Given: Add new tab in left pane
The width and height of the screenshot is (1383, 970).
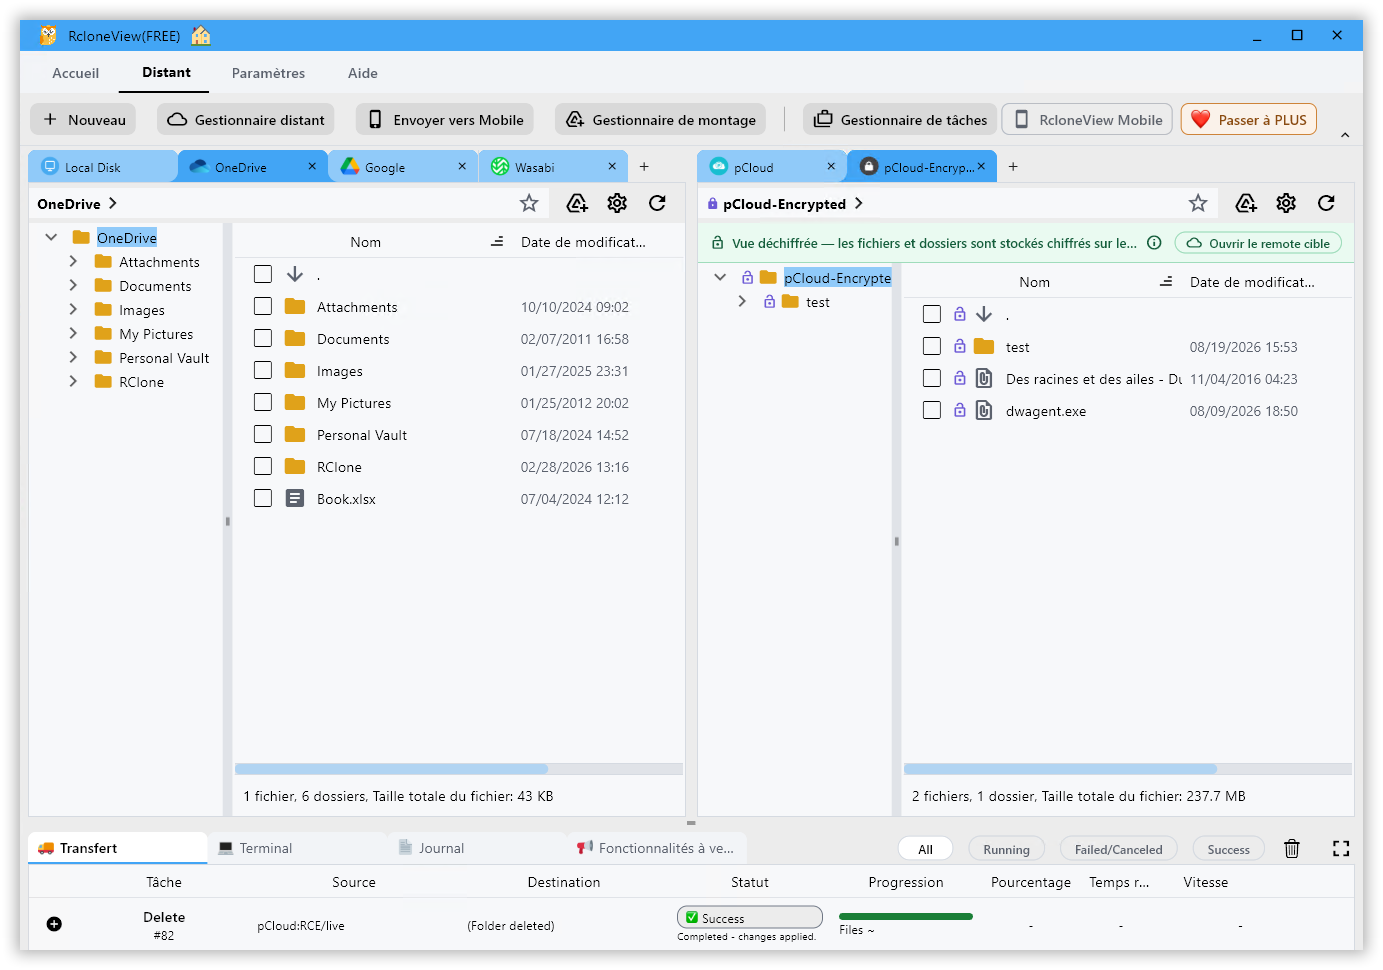Looking at the screenshot, I should point(644,167).
